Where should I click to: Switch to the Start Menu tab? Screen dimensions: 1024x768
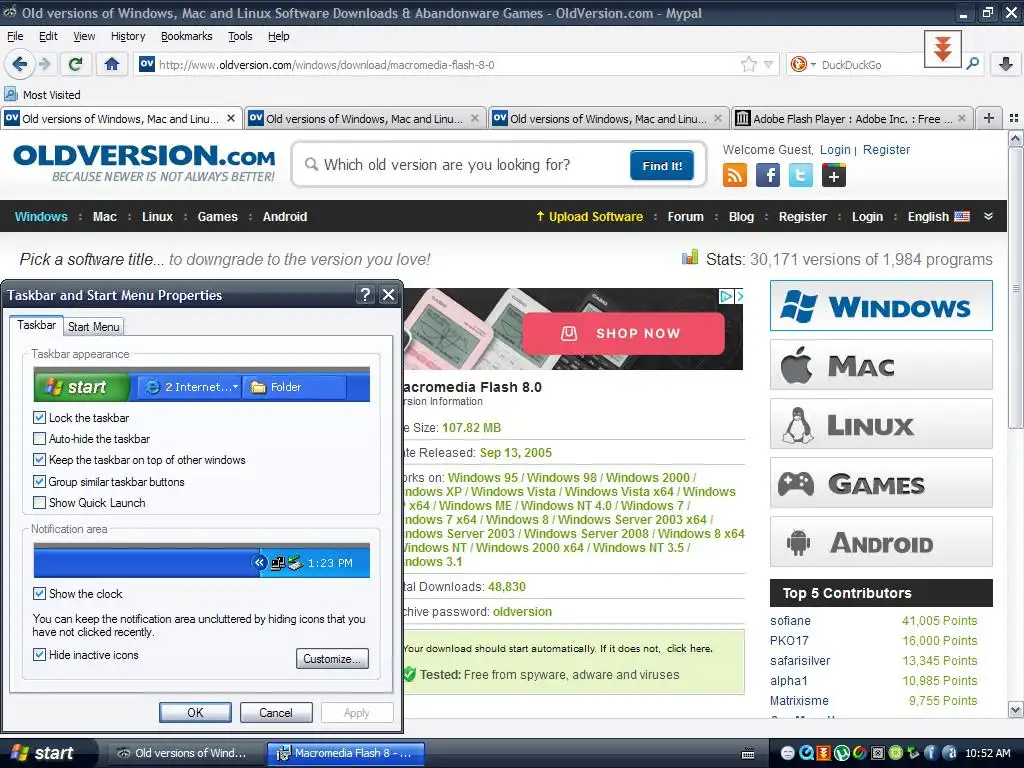(93, 327)
